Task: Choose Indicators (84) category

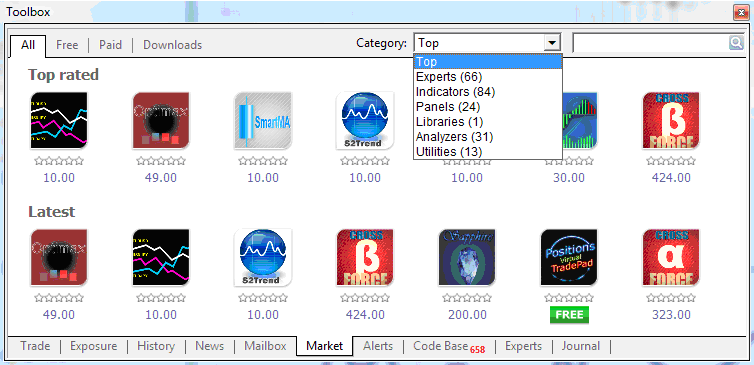Action: (488, 91)
